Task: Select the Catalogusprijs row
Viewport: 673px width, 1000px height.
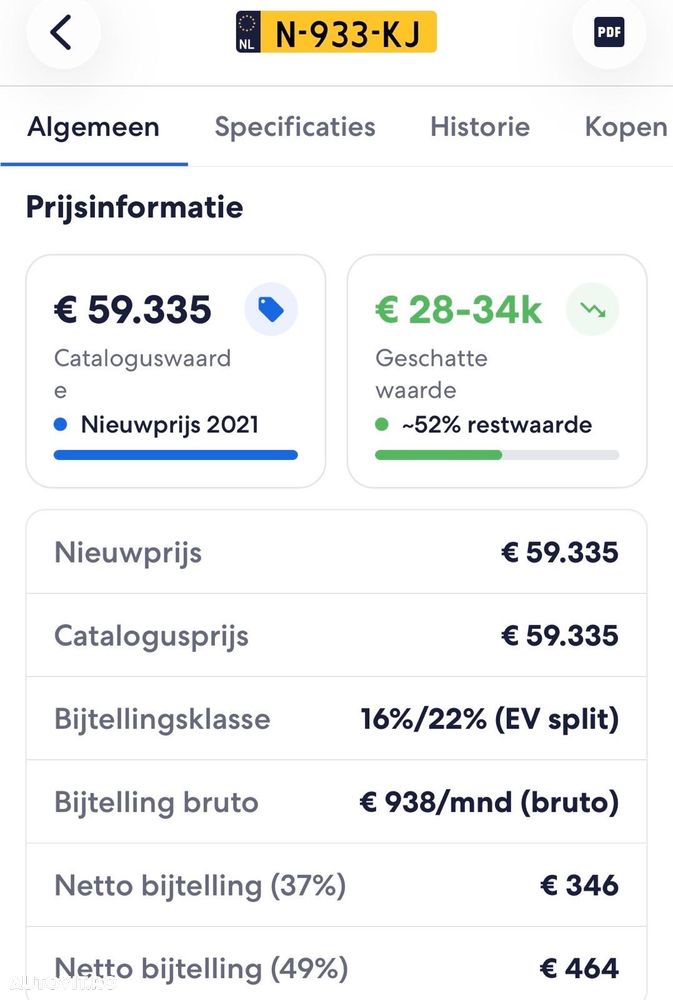Action: [x=336, y=635]
